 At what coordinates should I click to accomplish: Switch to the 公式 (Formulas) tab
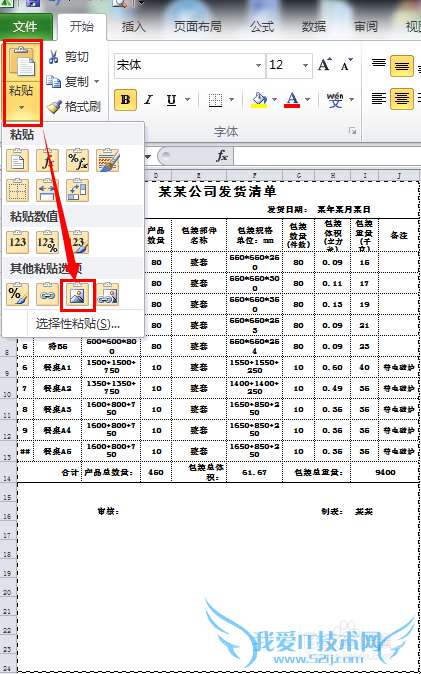(x=262, y=27)
